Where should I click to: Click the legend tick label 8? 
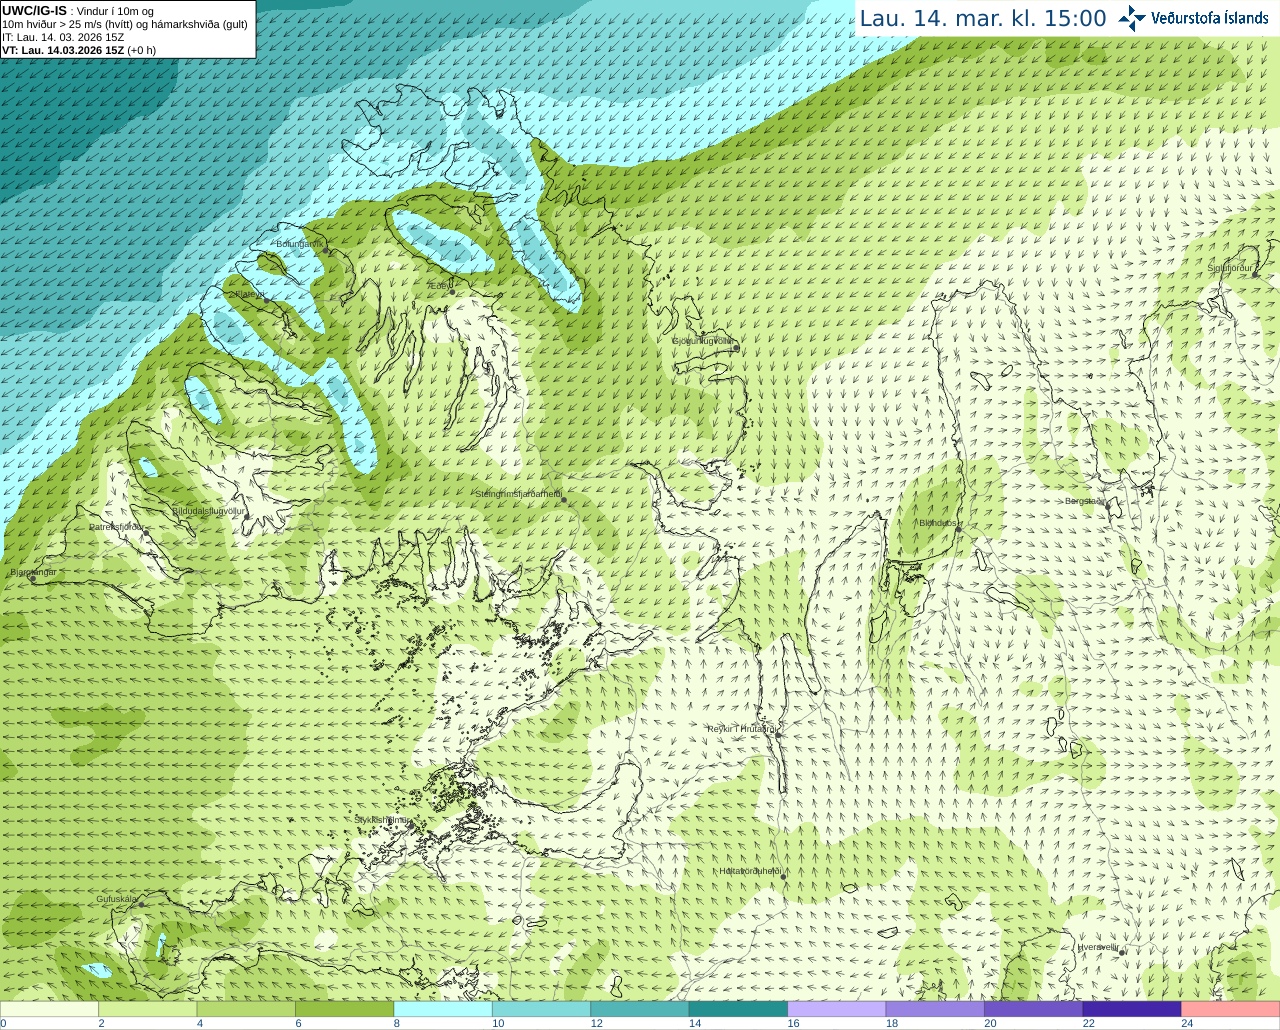(397, 1023)
